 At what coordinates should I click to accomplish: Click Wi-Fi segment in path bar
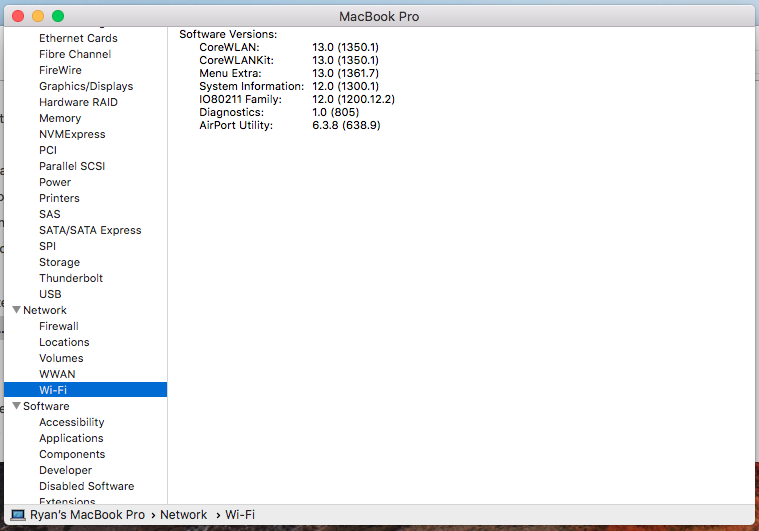(240, 515)
